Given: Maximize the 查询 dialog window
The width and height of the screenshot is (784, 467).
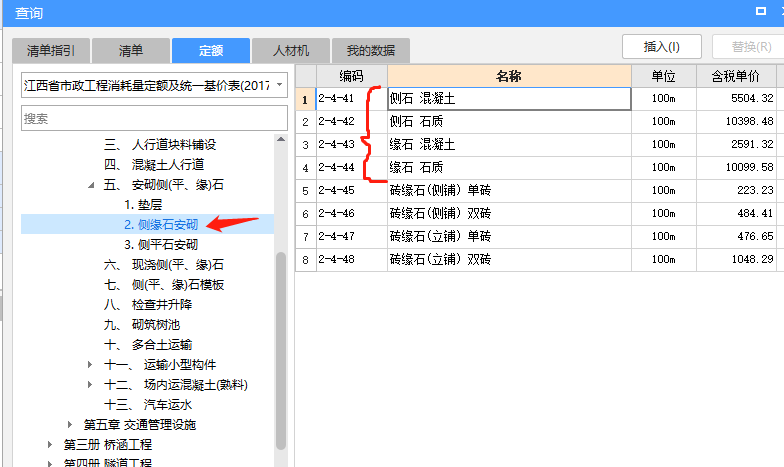Looking at the screenshot, I should (x=760, y=11).
